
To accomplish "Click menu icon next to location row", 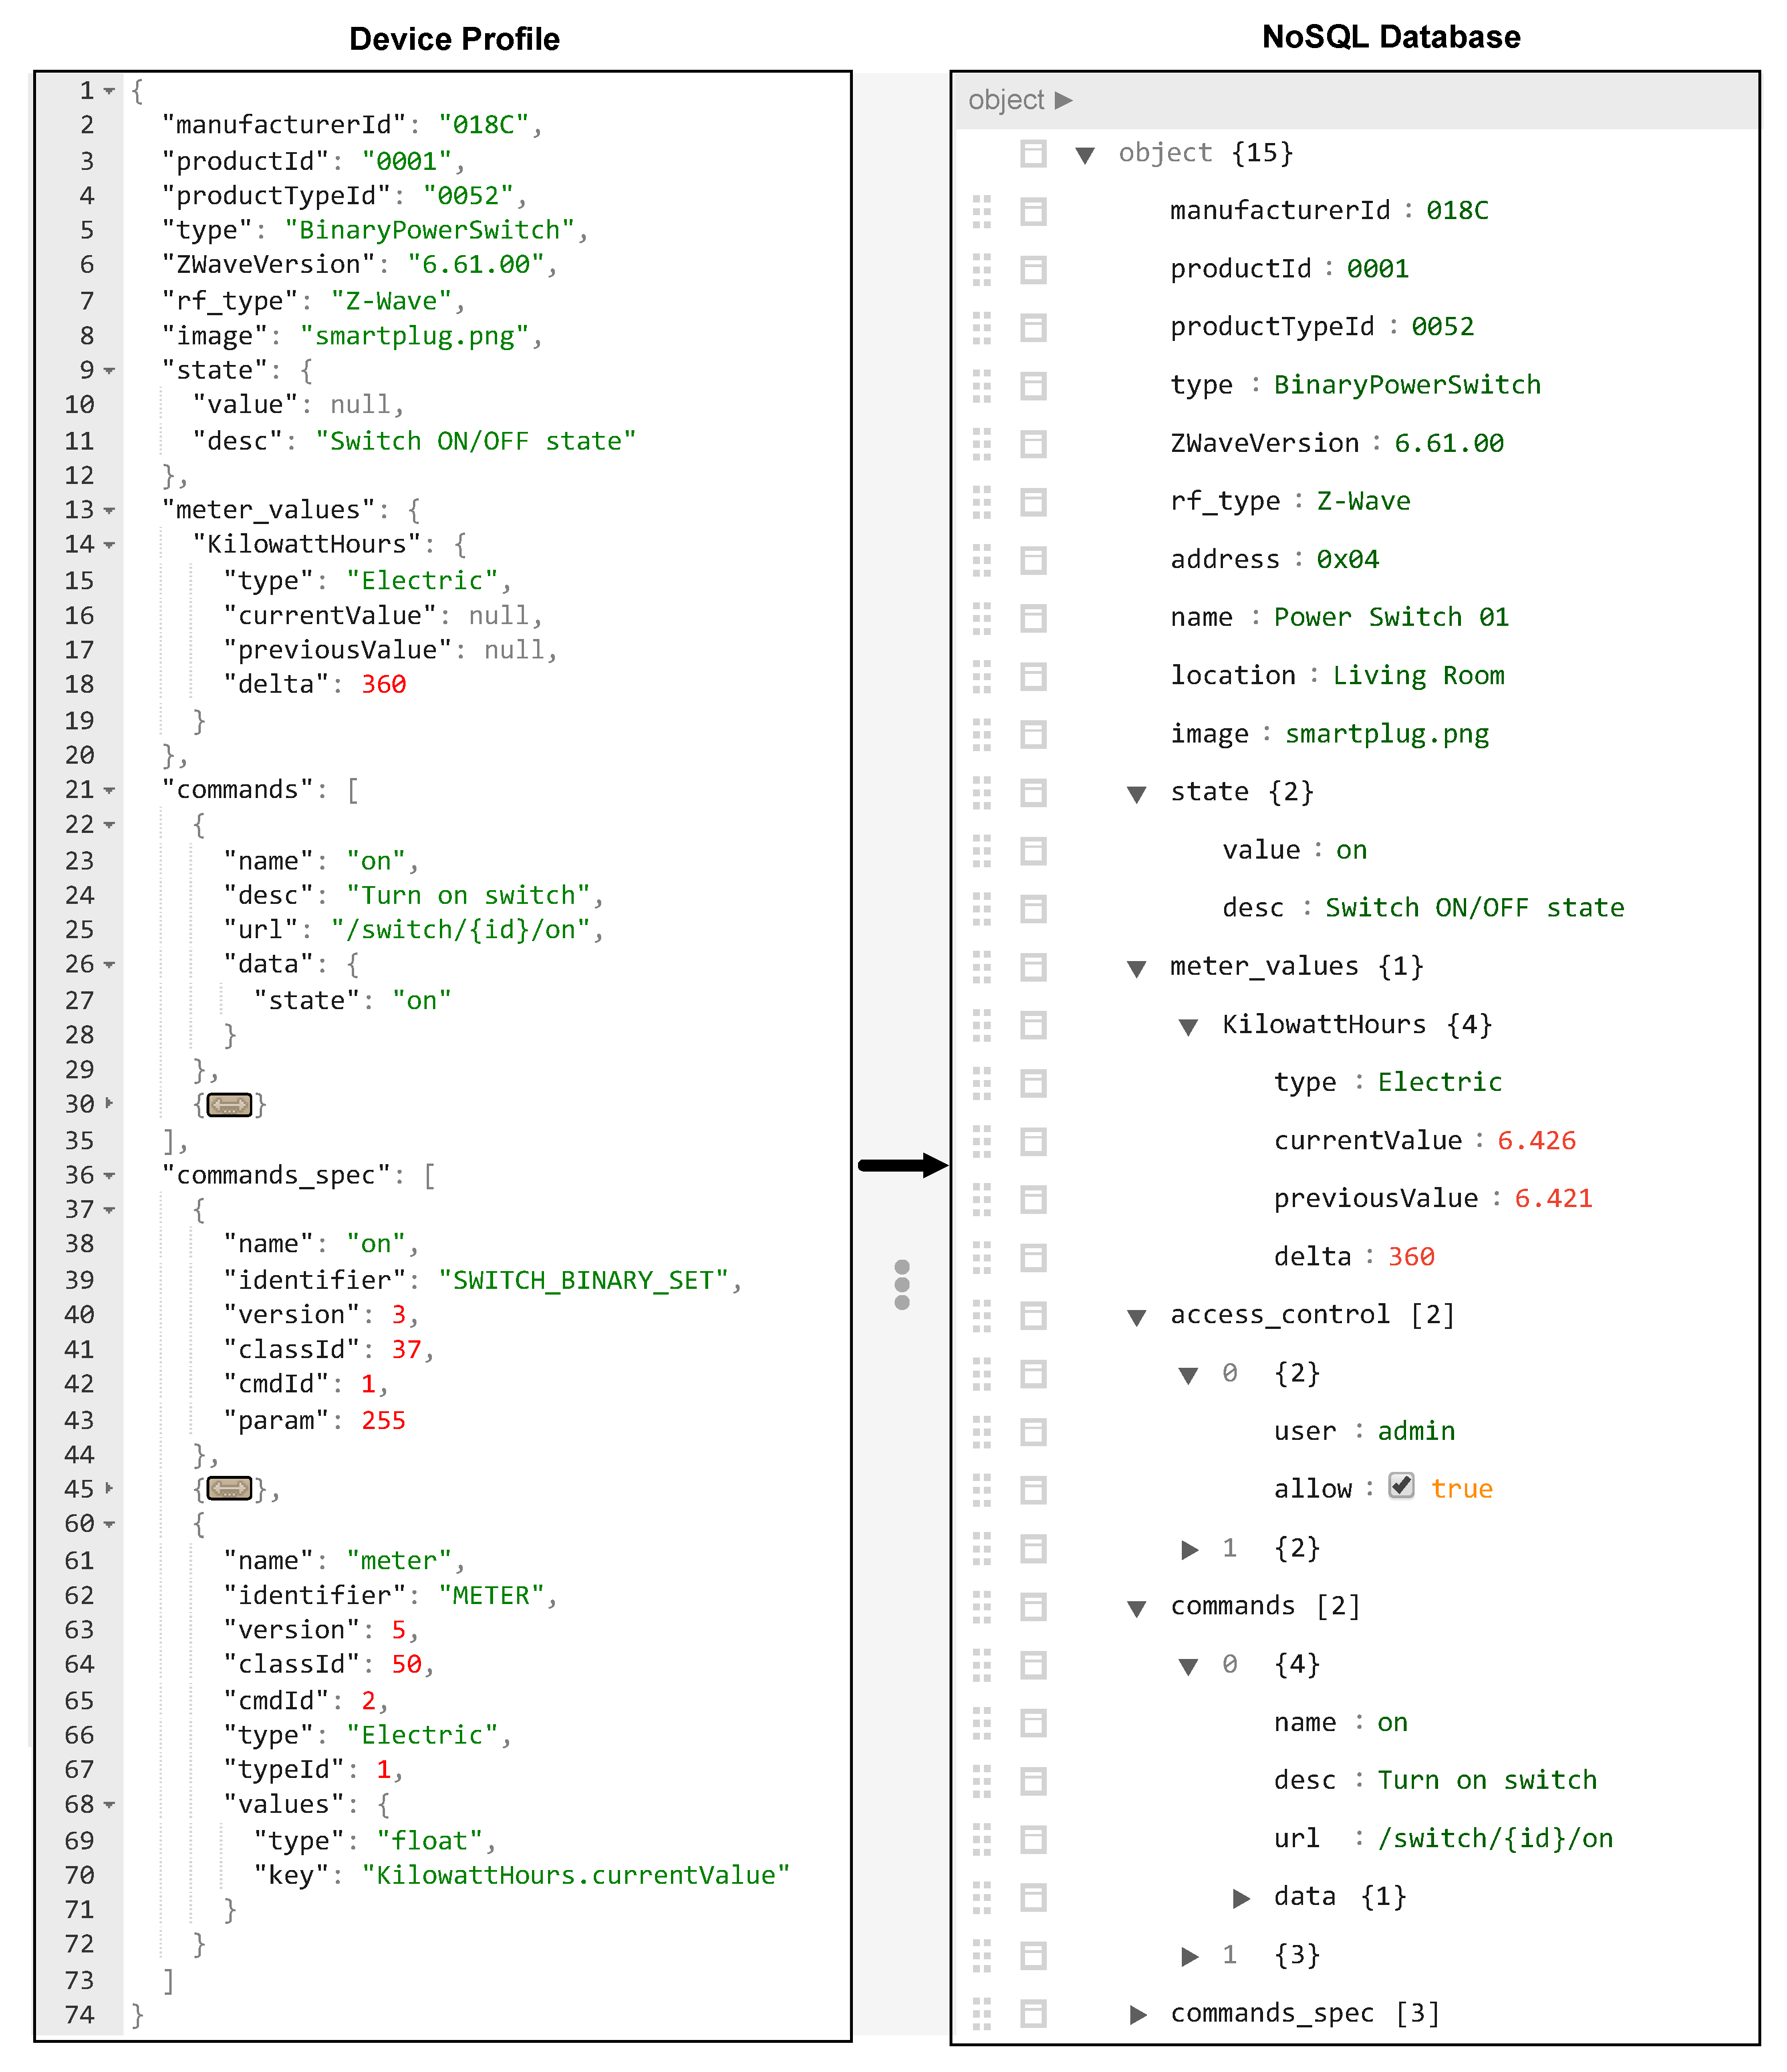I will [1033, 676].
